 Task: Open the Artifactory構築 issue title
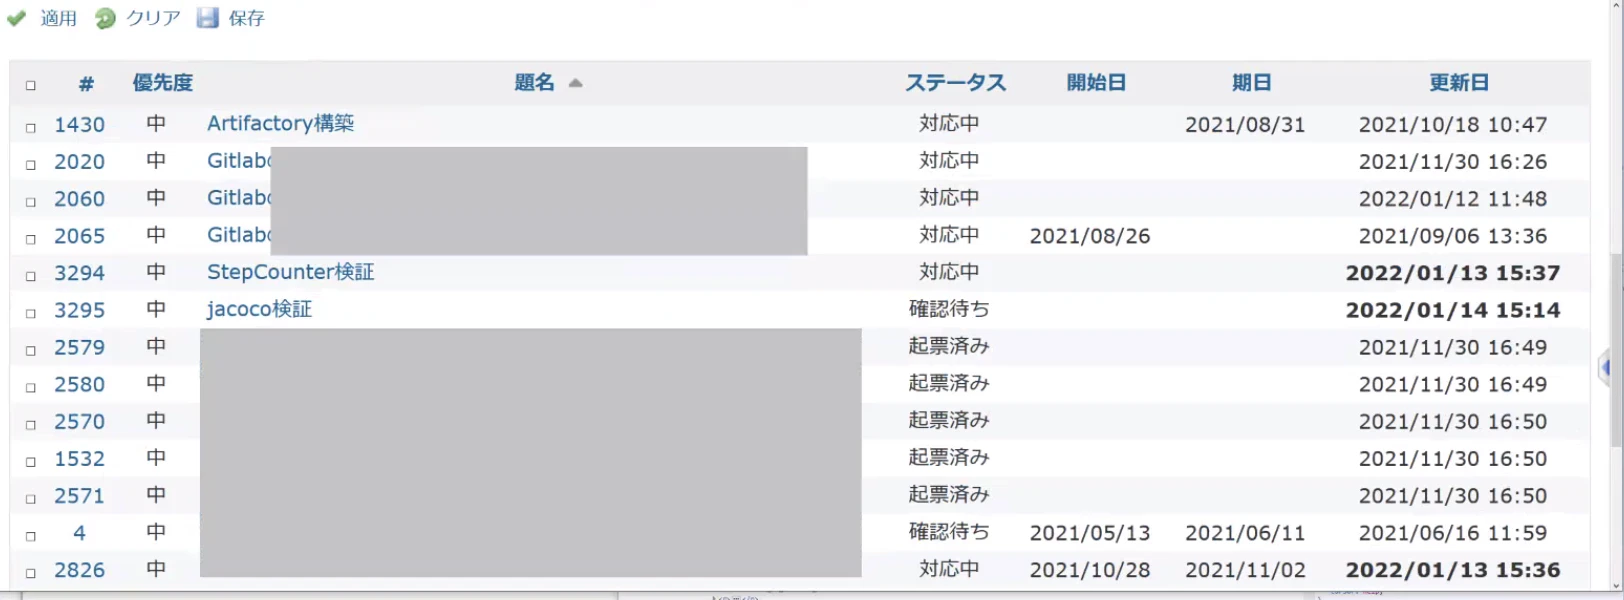pyautogui.click(x=281, y=123)
